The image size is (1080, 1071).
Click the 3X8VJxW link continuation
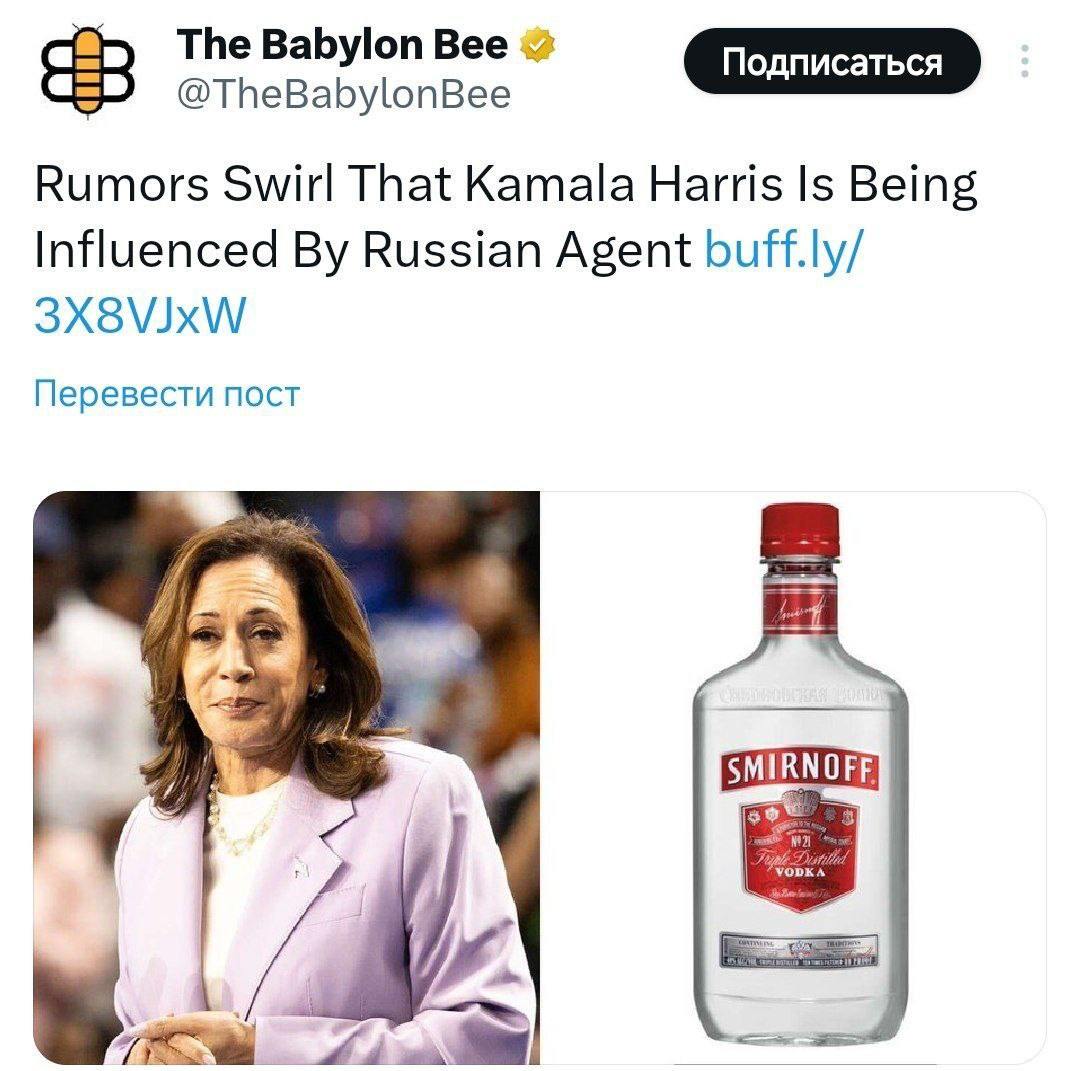pyautogui.click(x=140, y=315)
